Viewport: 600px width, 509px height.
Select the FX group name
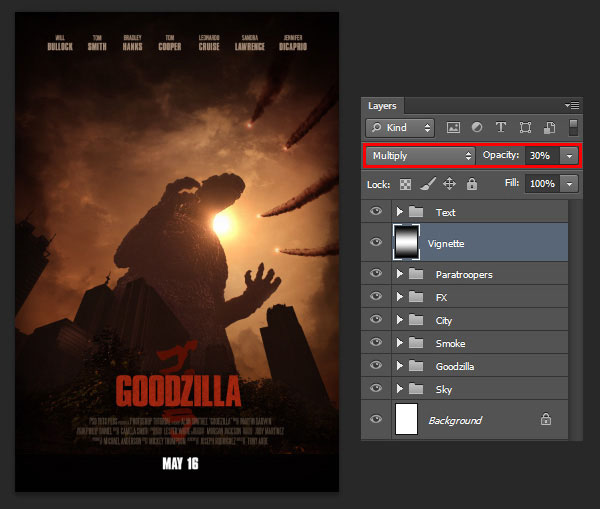click(441, 297)
